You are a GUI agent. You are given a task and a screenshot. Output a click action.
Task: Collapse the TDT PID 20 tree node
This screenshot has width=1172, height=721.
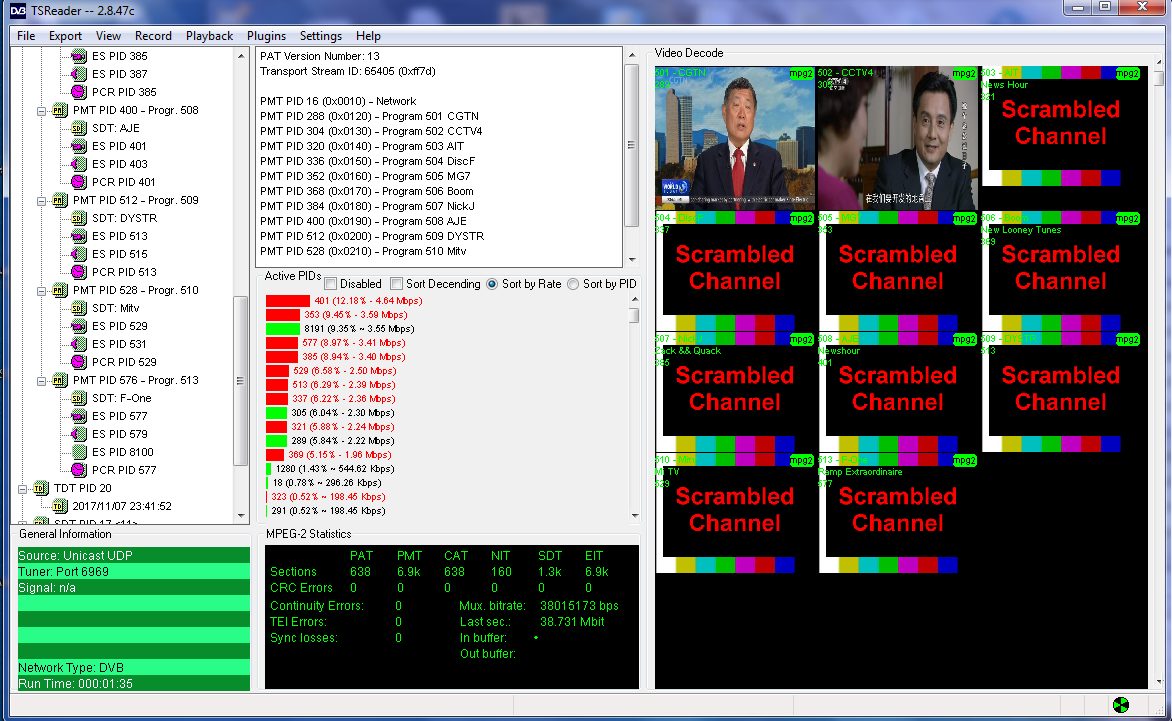[23, 488]
